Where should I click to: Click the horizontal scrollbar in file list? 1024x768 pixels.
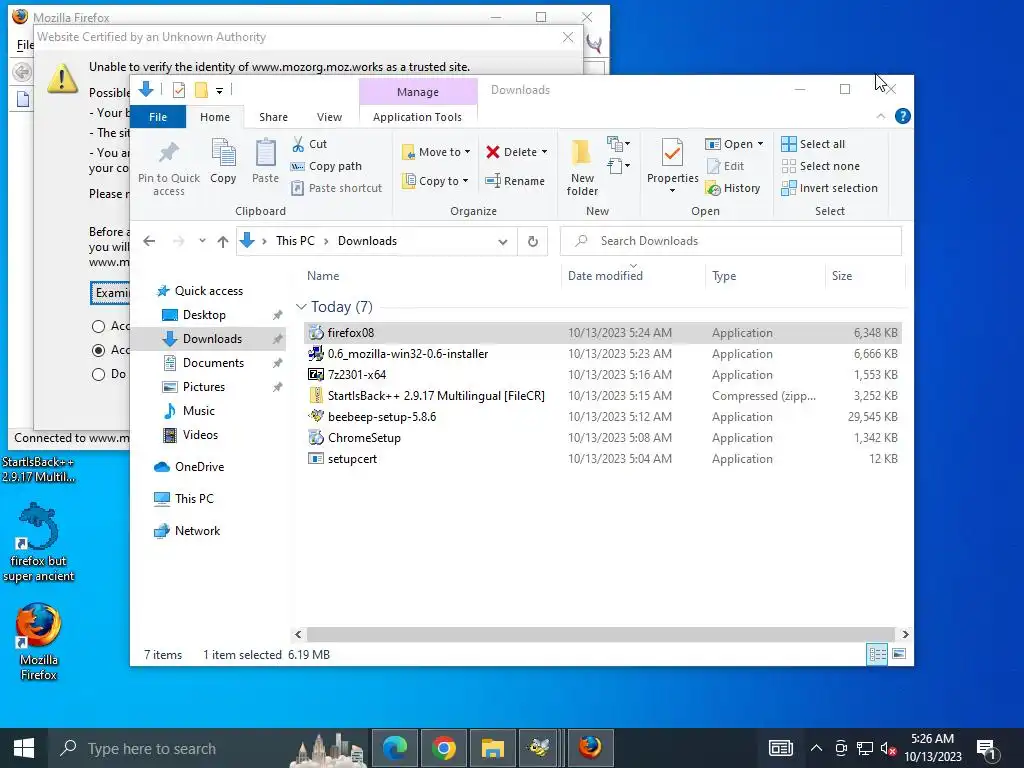[x=600, y=634]
